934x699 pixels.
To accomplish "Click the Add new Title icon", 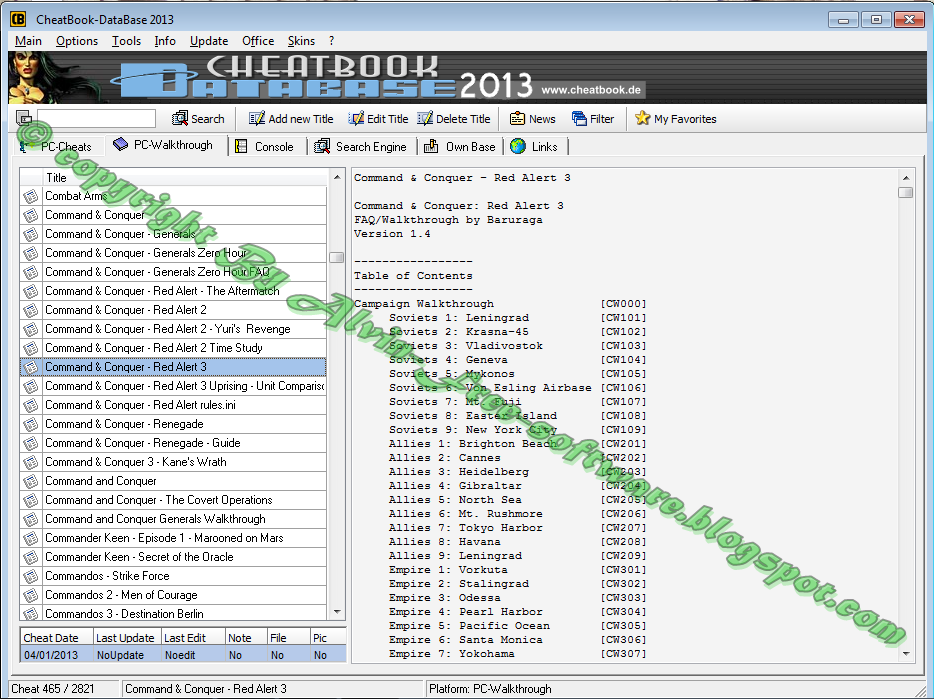I will click(257, 118).
